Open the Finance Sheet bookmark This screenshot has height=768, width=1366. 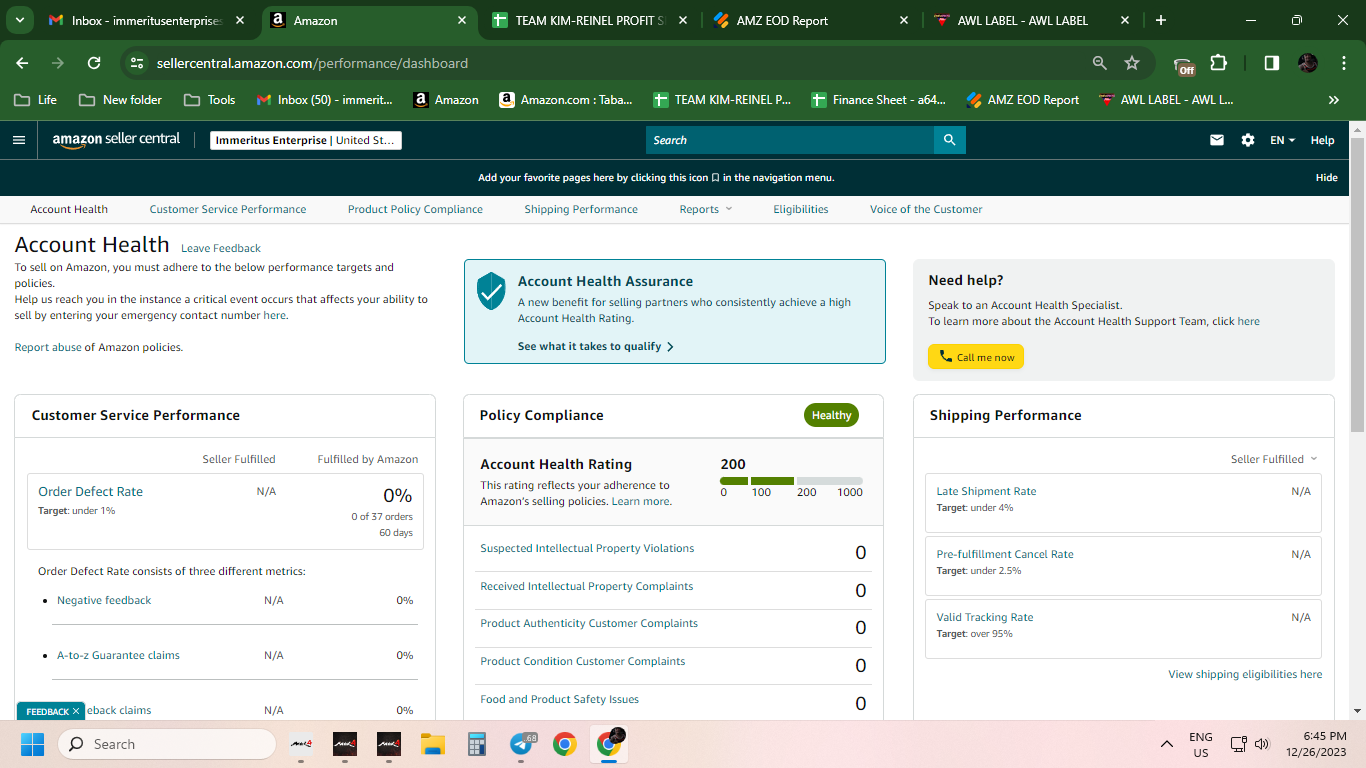click(878, 100)
